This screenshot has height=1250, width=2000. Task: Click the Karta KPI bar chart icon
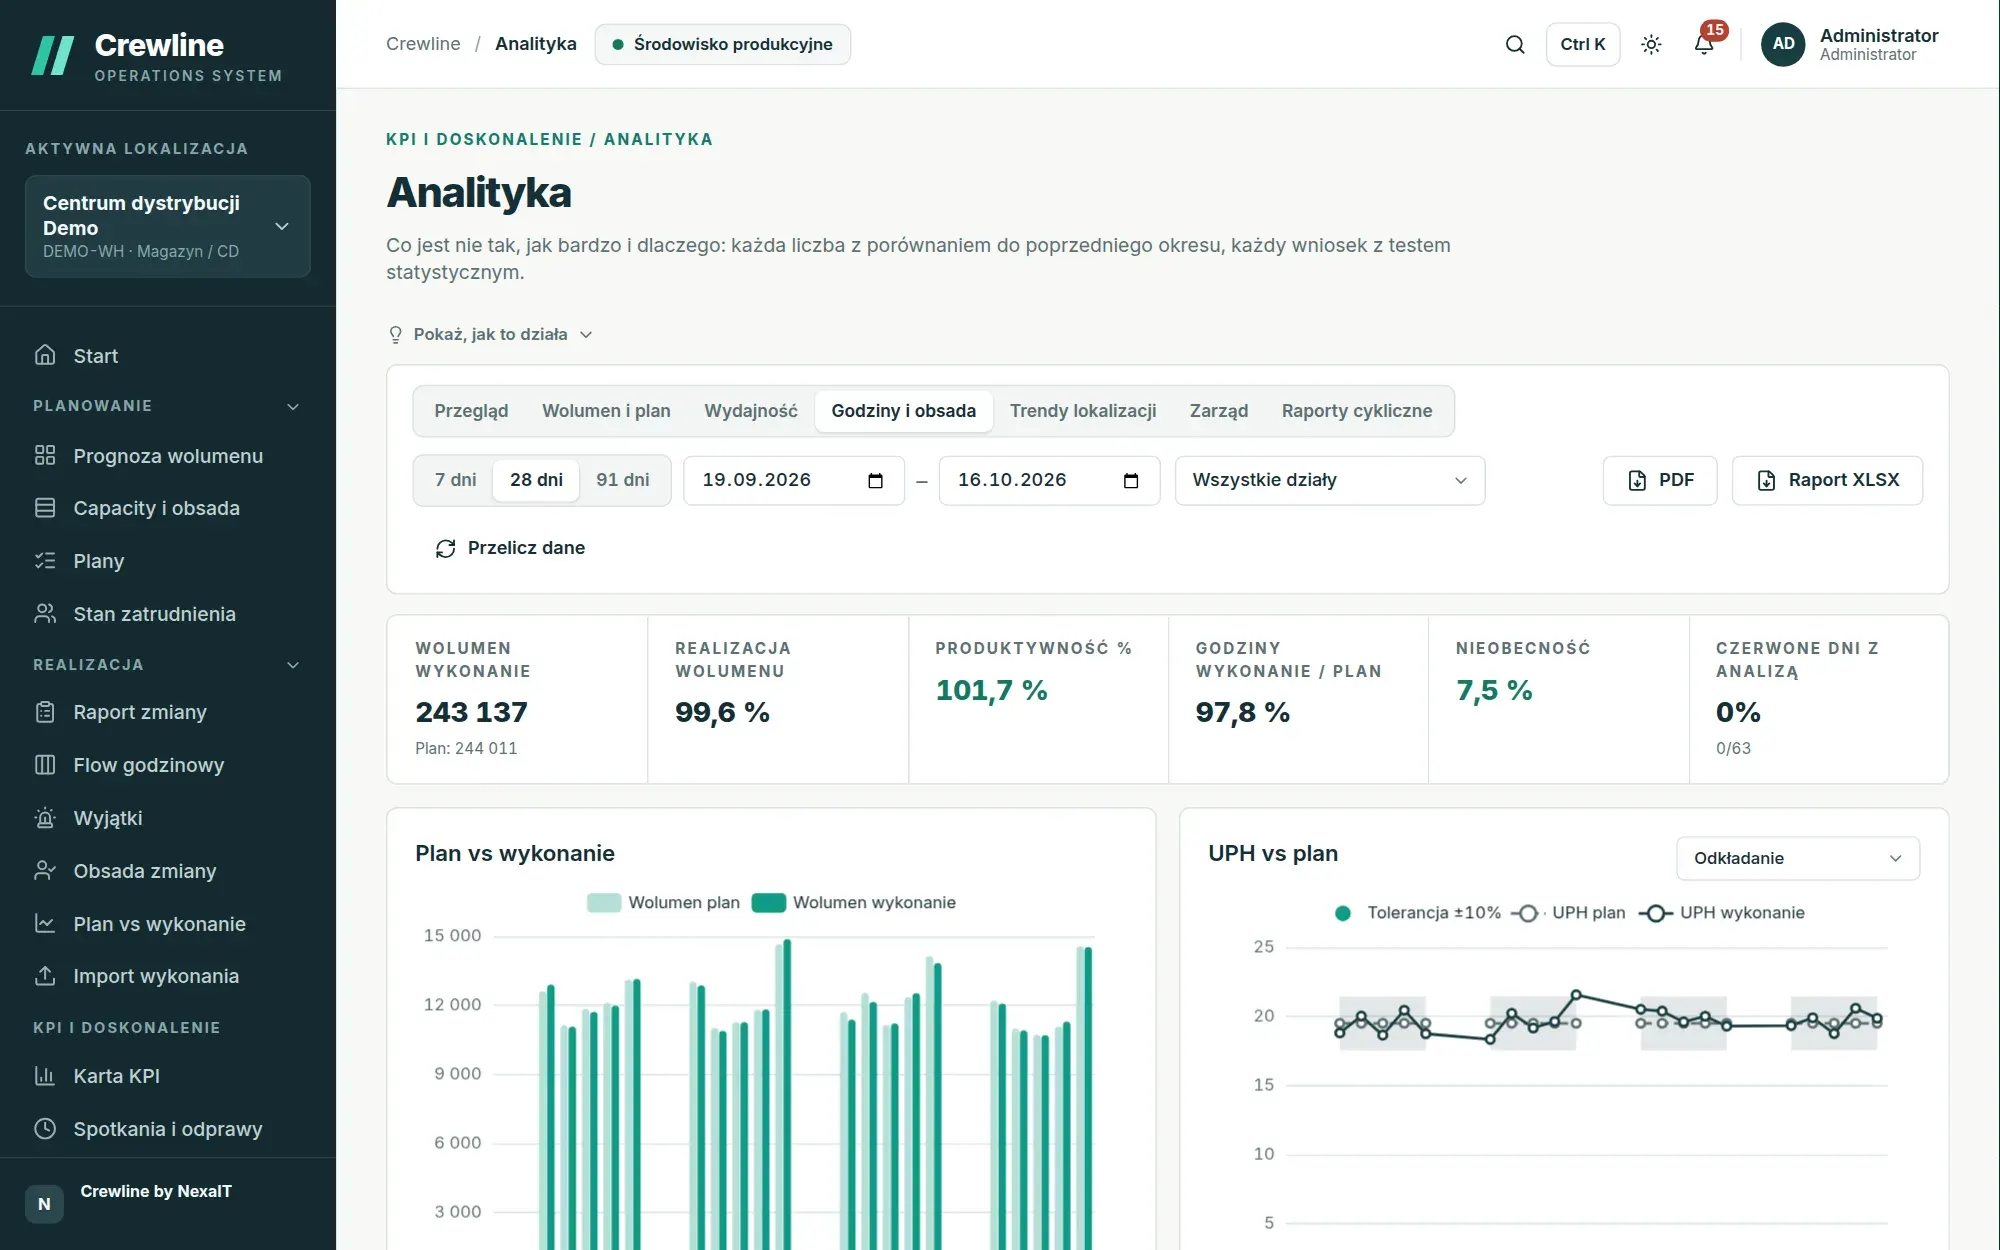[45, 1076]
